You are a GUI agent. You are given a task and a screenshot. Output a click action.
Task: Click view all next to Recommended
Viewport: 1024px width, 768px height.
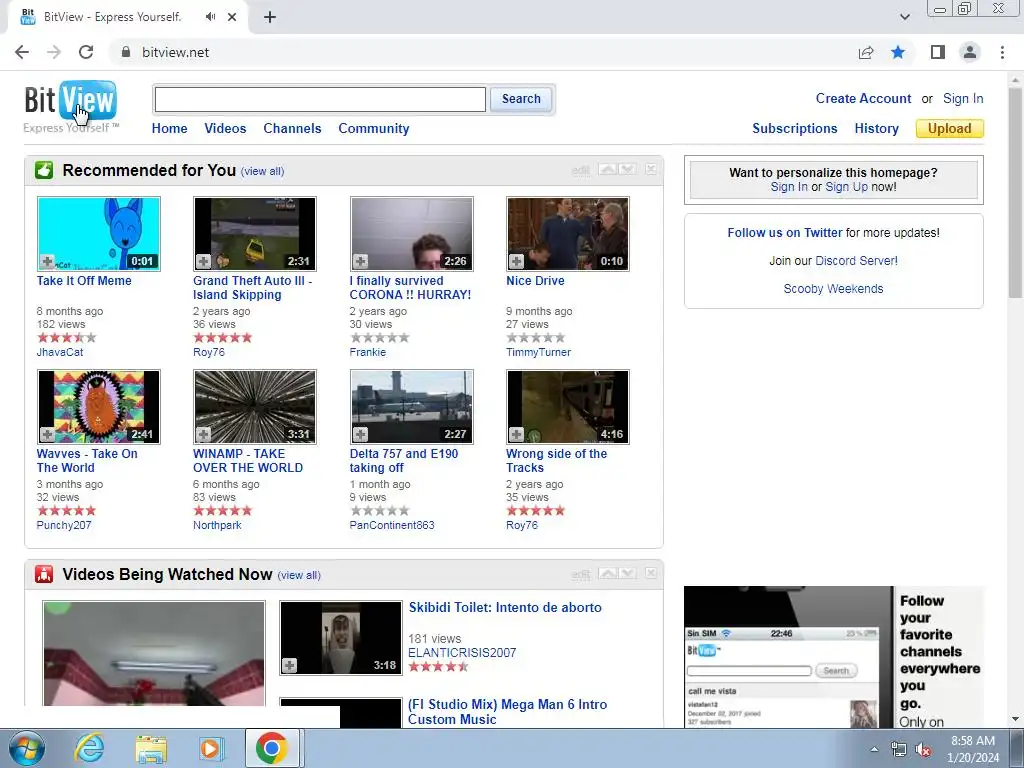click(x=262, y=171)
